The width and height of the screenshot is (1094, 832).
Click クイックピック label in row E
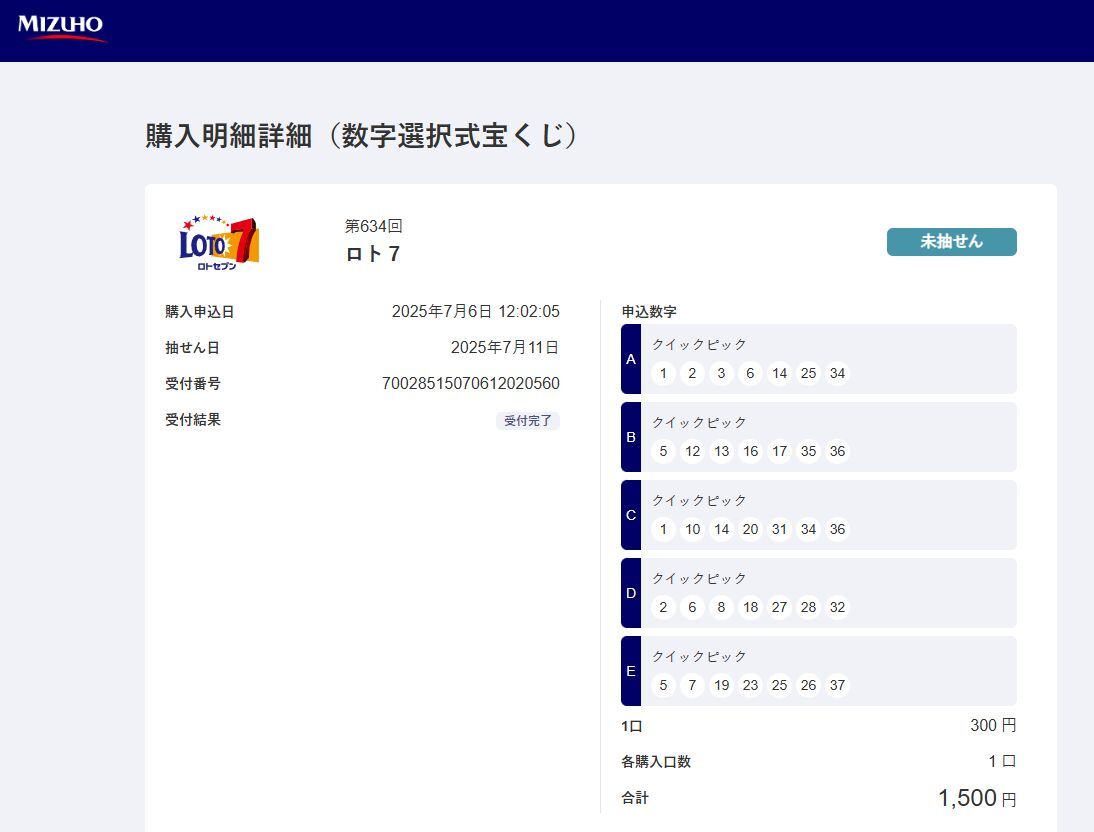(x=699, y=656)
